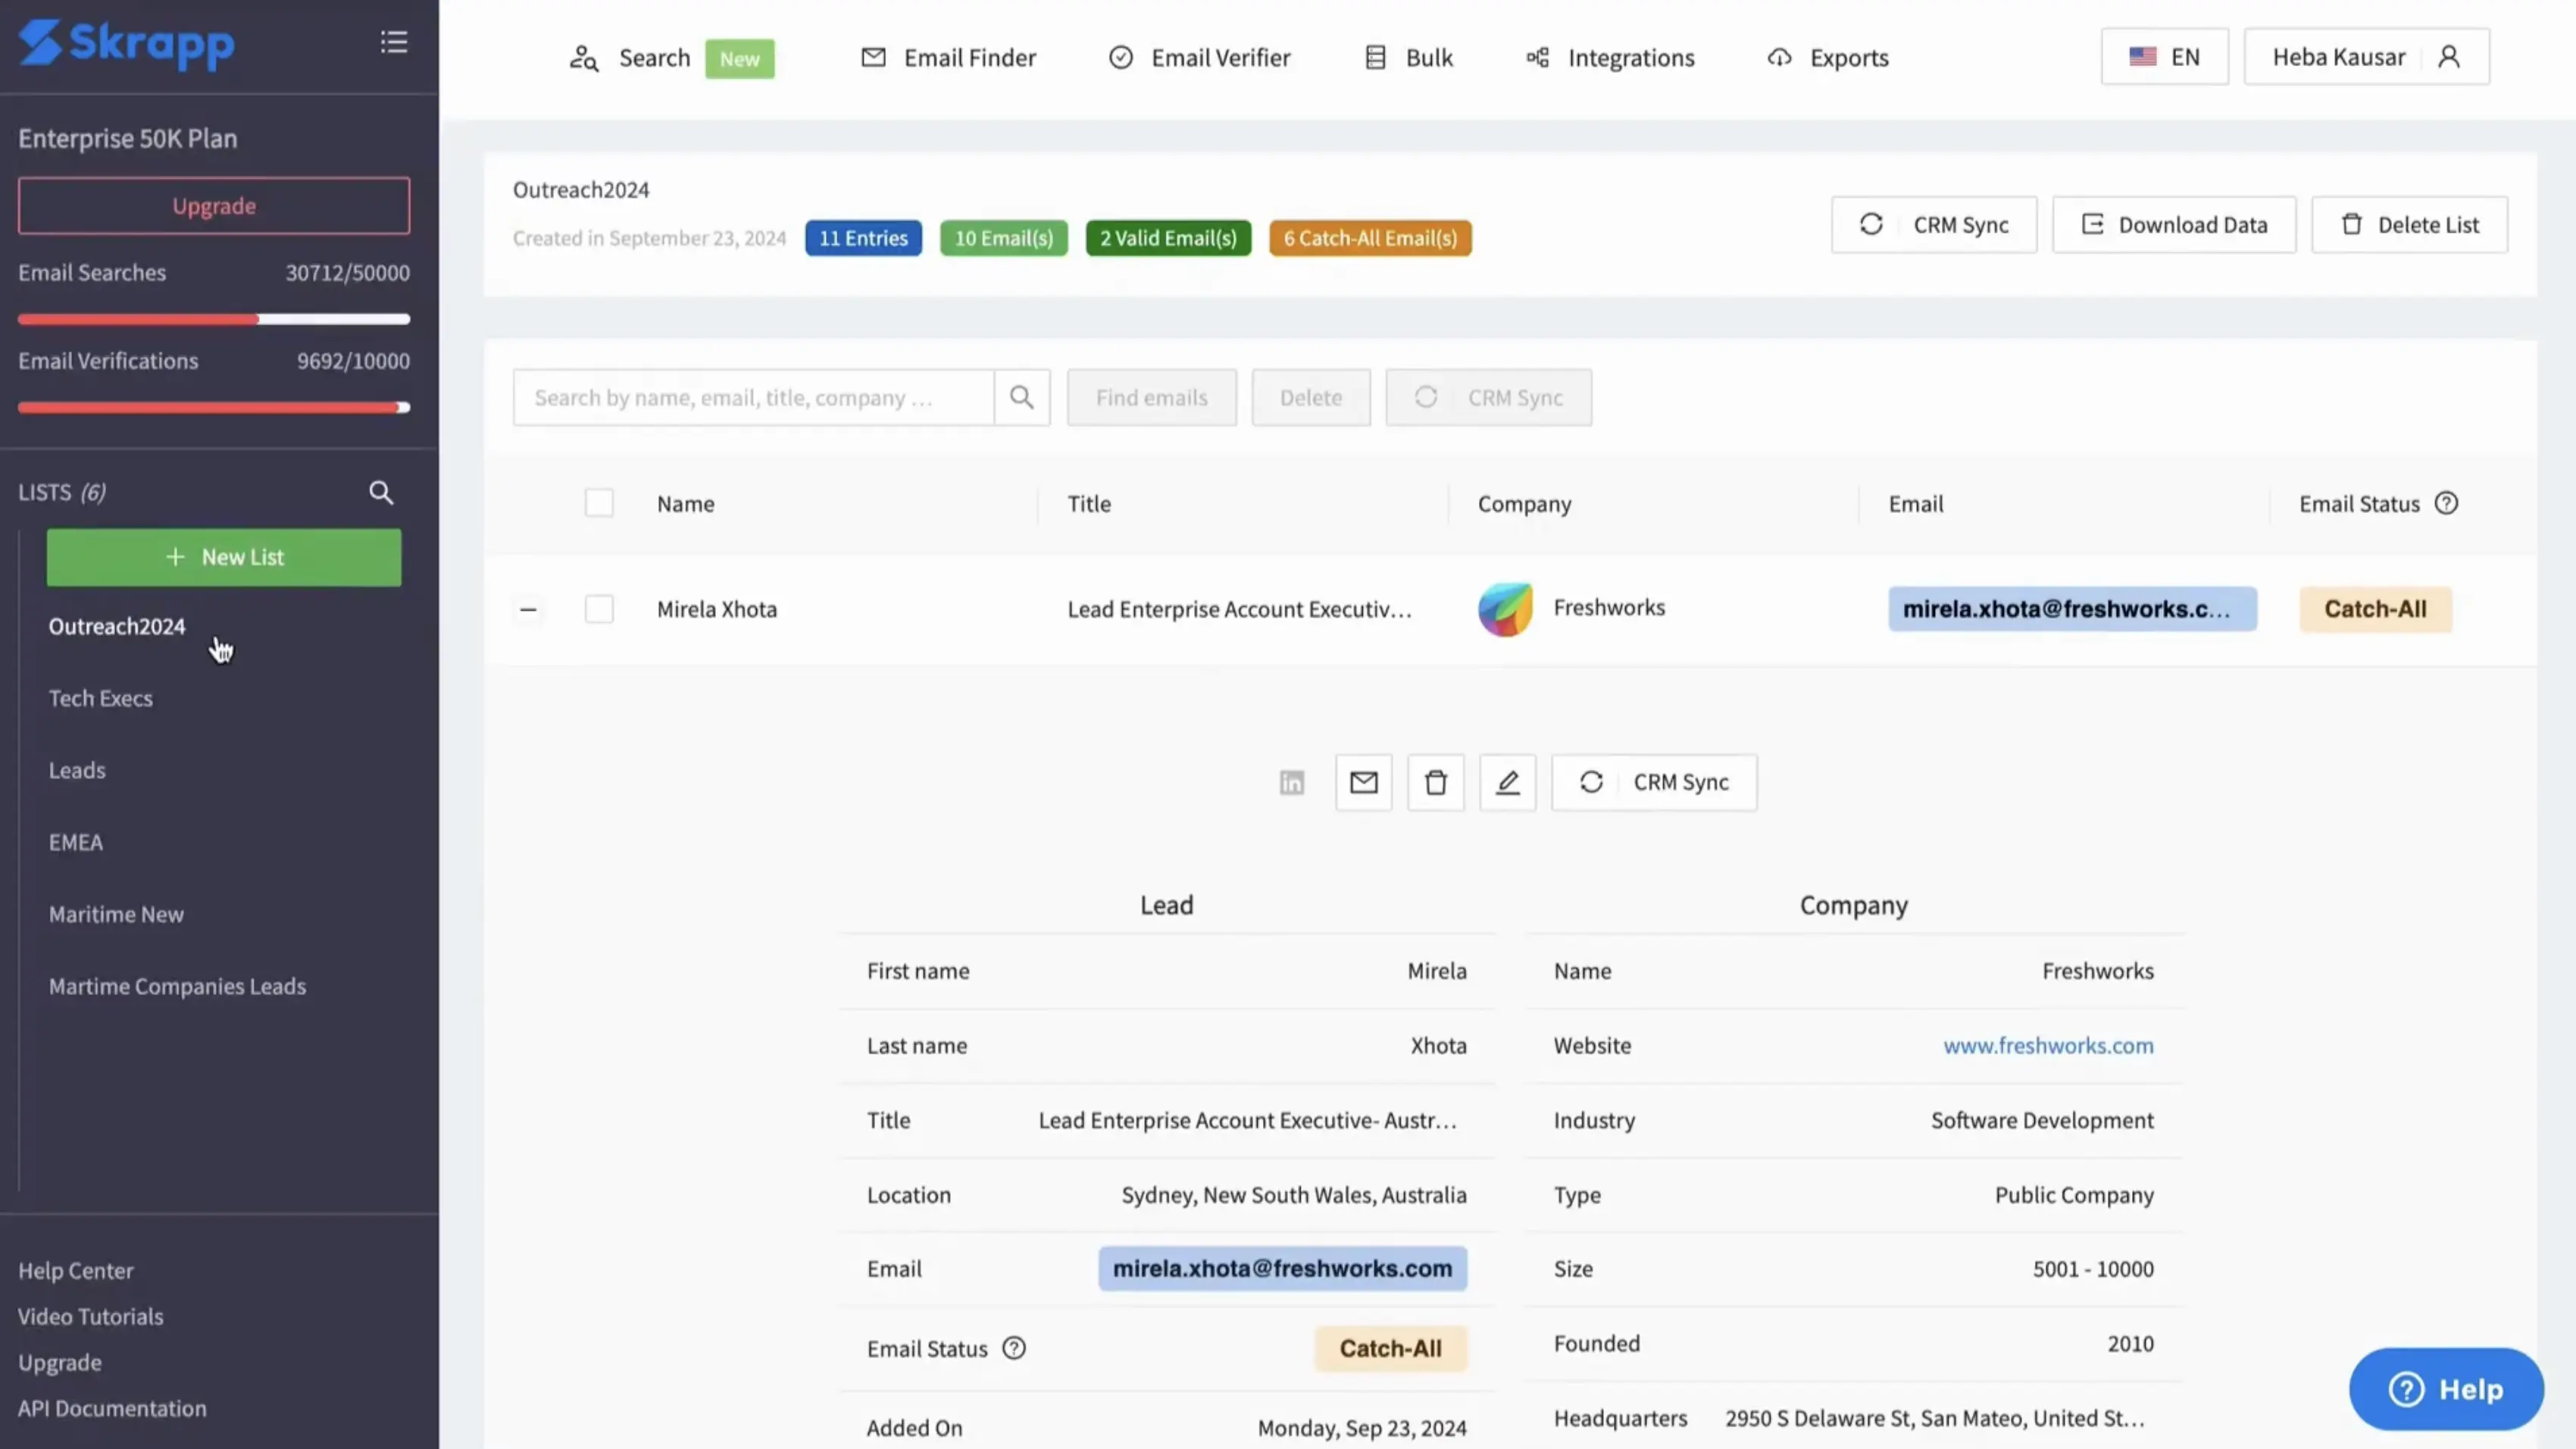Focus the search by name, email field
2576x1449 pixels.
(x=754, y=397)
